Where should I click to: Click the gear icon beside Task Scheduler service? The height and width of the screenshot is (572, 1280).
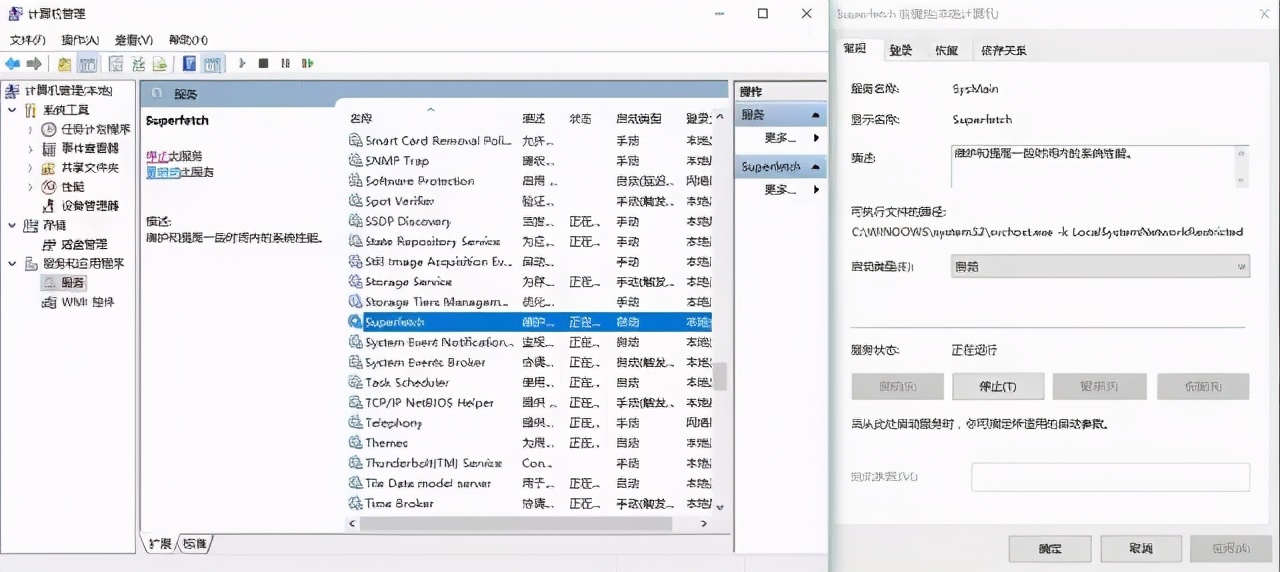[355, 382]
